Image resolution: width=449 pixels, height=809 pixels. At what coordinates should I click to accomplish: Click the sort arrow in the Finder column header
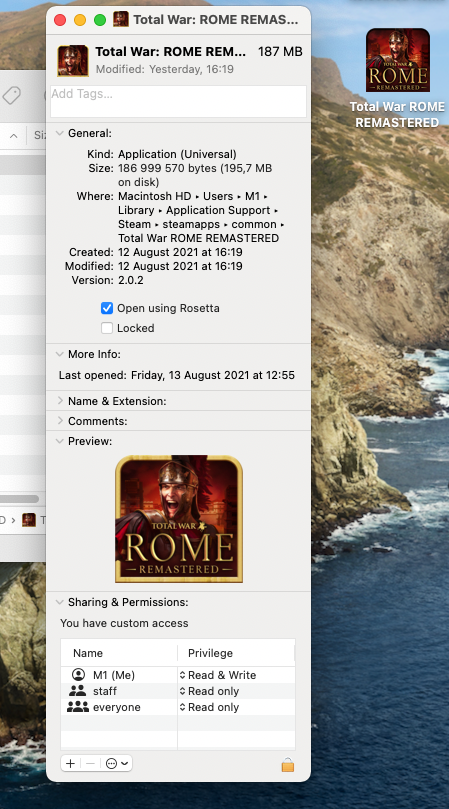(13, 136)
